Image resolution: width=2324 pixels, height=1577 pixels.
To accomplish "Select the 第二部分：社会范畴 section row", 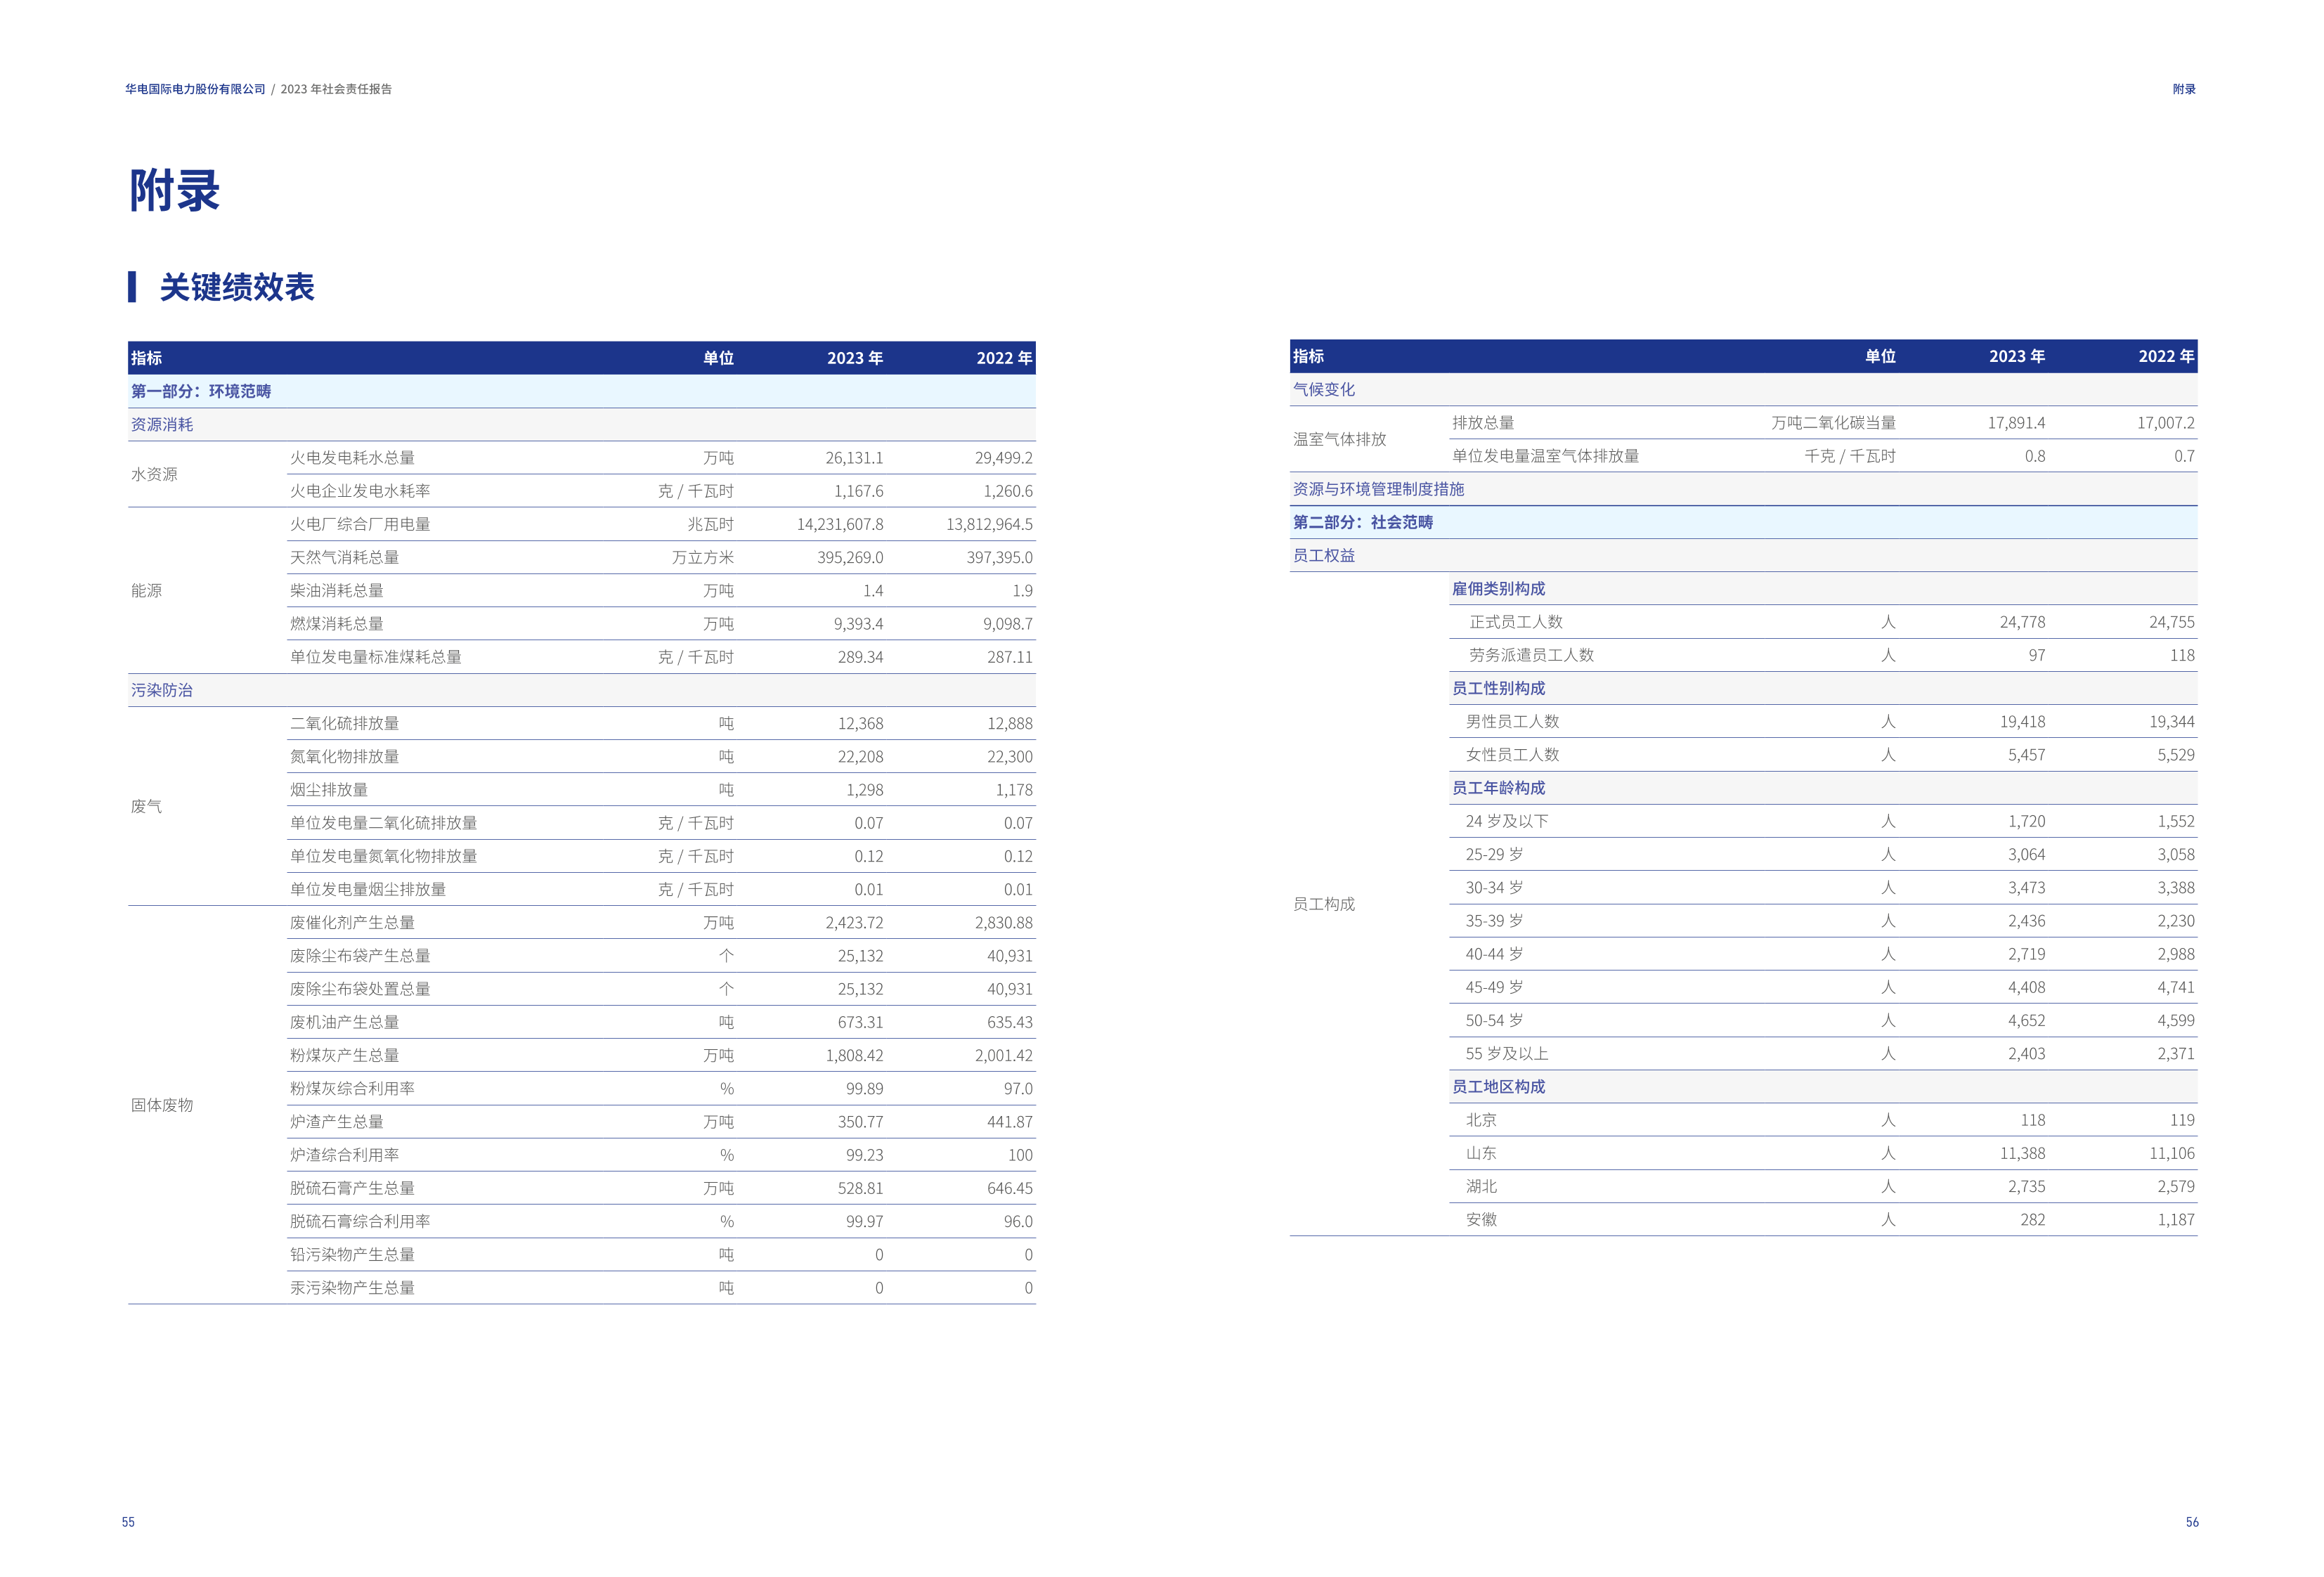I will pos(1362,522).
